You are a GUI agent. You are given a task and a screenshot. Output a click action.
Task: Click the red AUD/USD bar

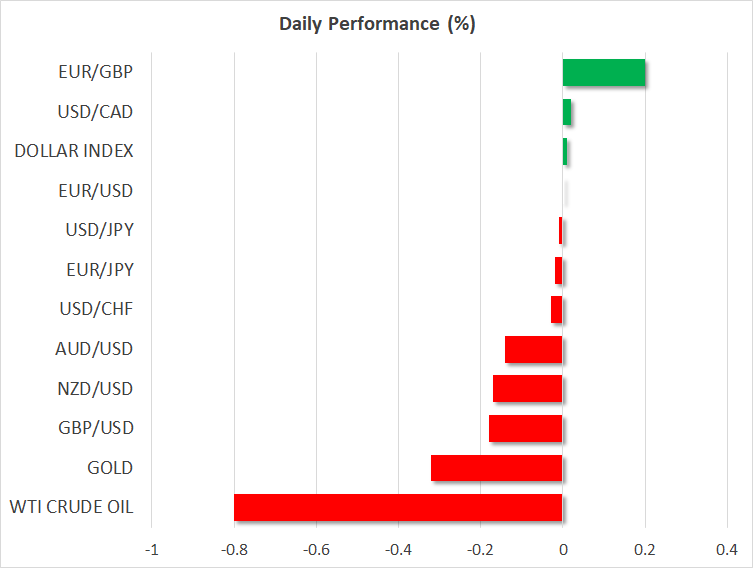533,349
